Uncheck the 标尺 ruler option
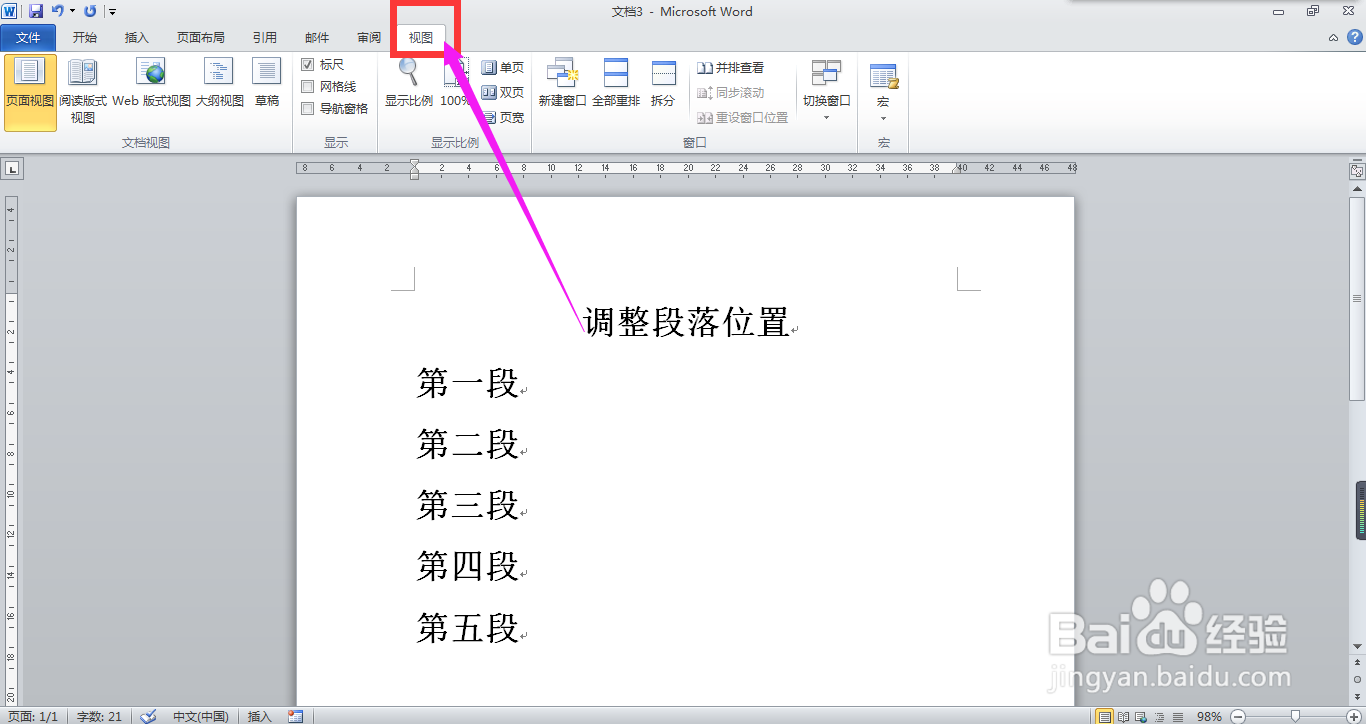The width and height of the screenshot is (1366, 724). coord(307,65)
